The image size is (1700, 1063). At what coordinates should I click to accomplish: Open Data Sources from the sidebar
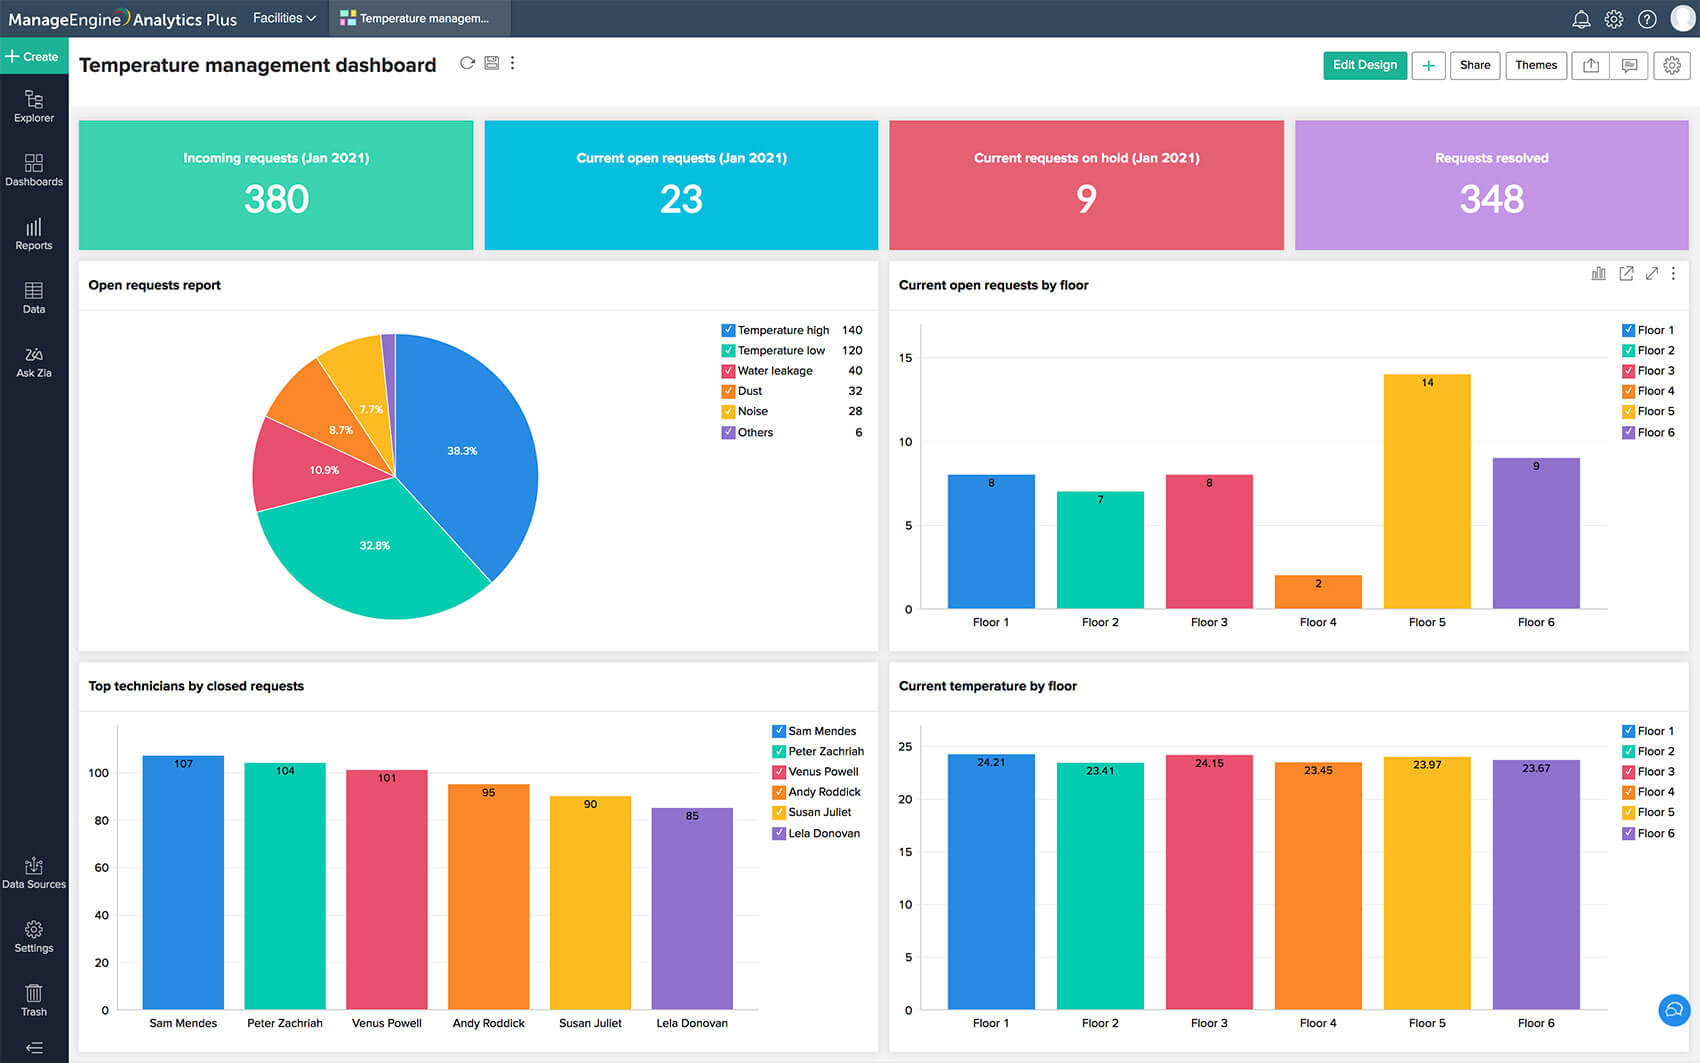[x=34, y=871]
